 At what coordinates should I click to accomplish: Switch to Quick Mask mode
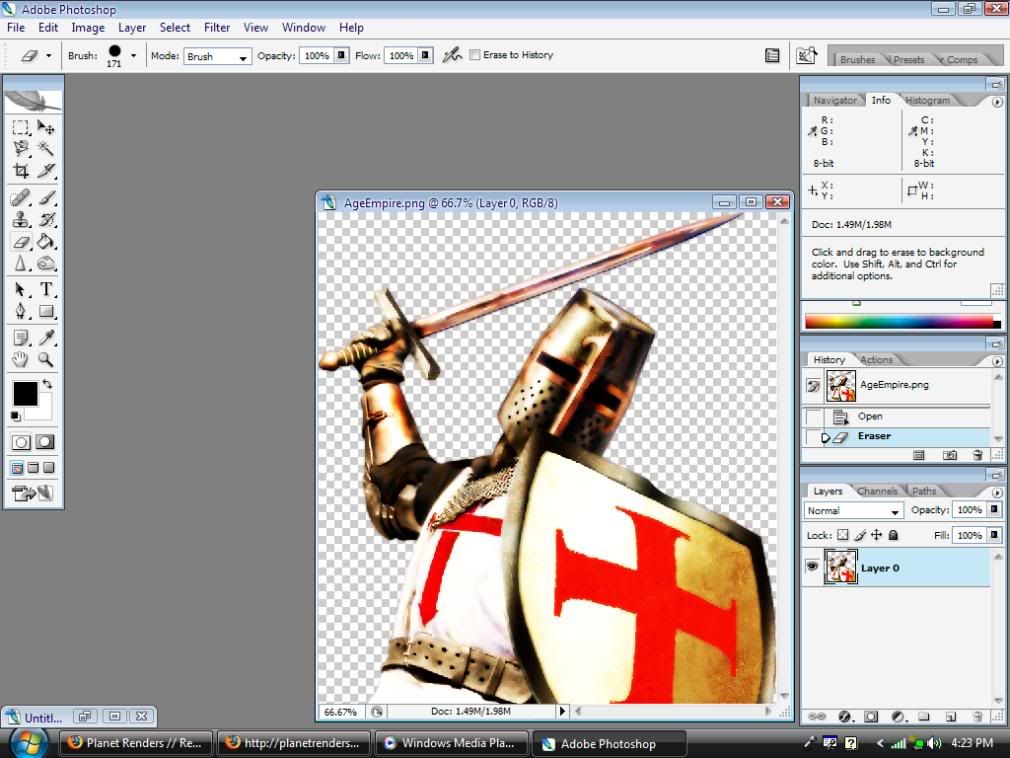45,442
